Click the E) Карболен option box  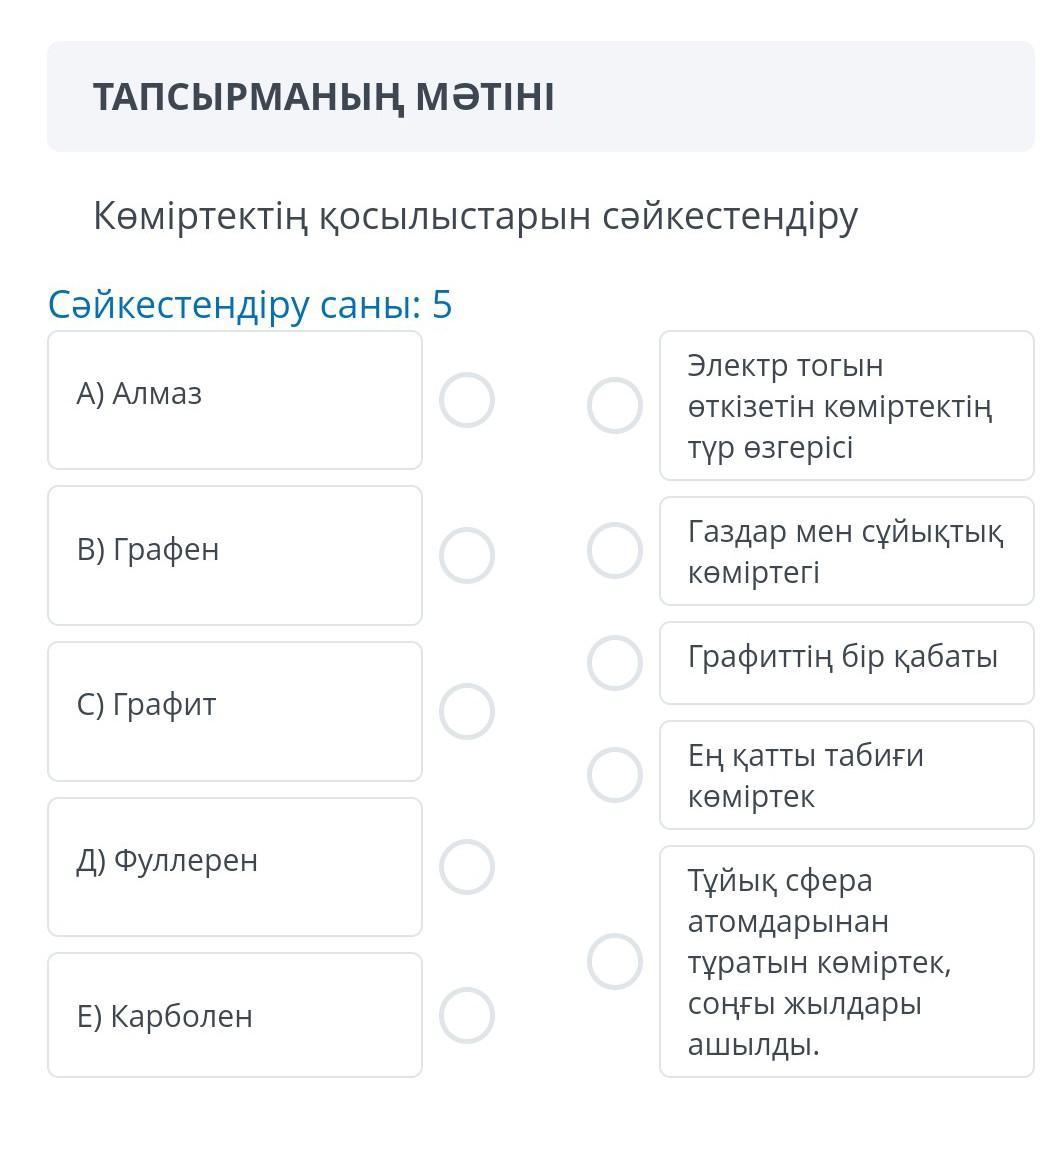(x=235, y=1015)
